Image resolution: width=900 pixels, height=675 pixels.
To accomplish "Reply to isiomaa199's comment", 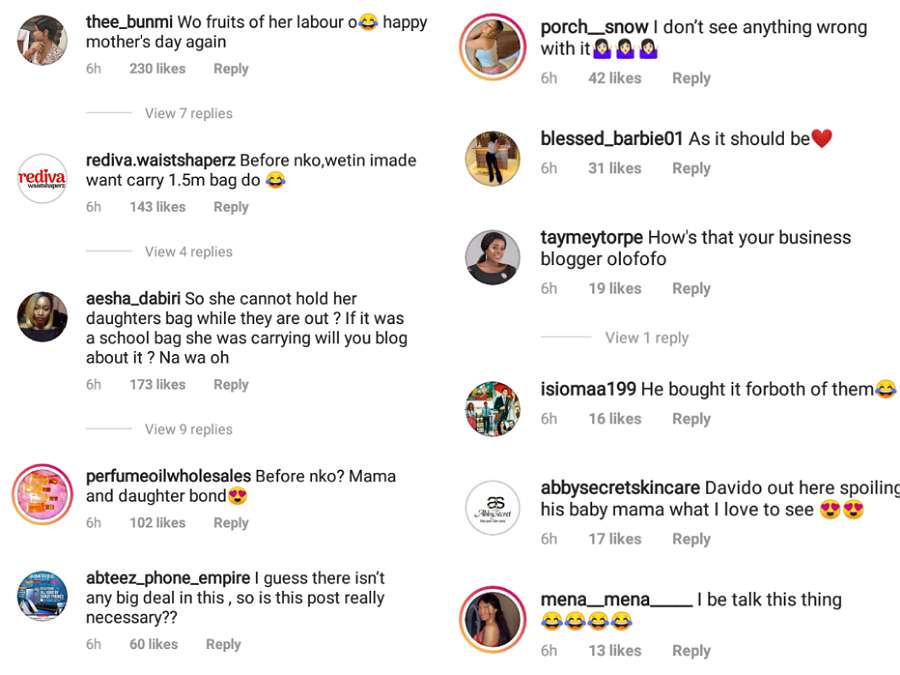I will [691, 419].
